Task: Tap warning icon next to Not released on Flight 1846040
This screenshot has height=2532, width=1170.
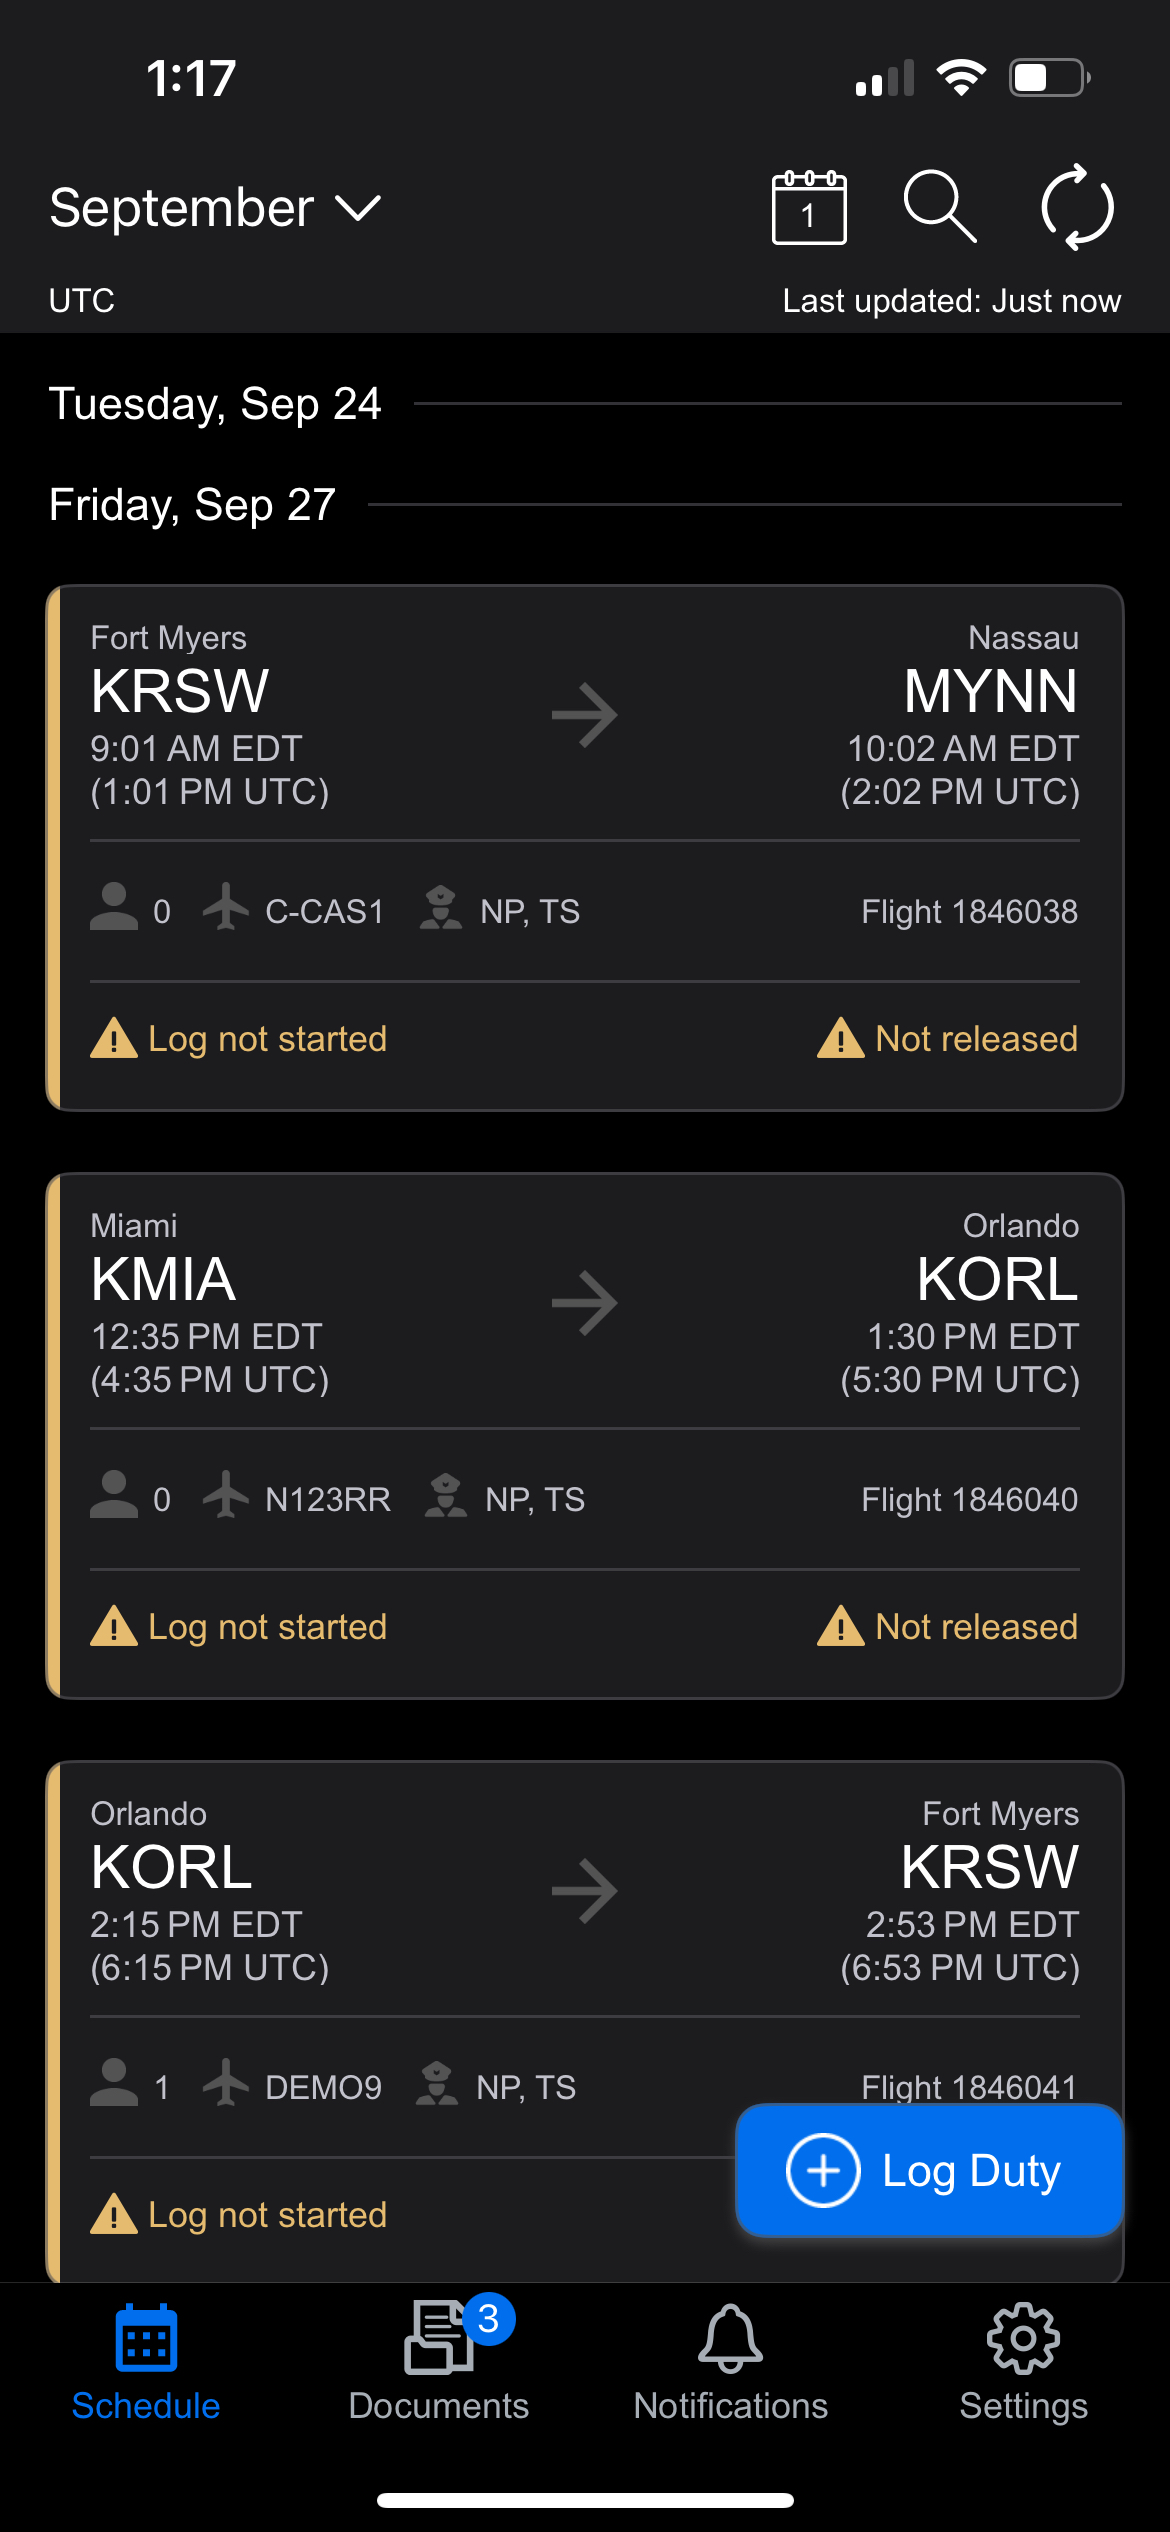Action: [840, 1626]
